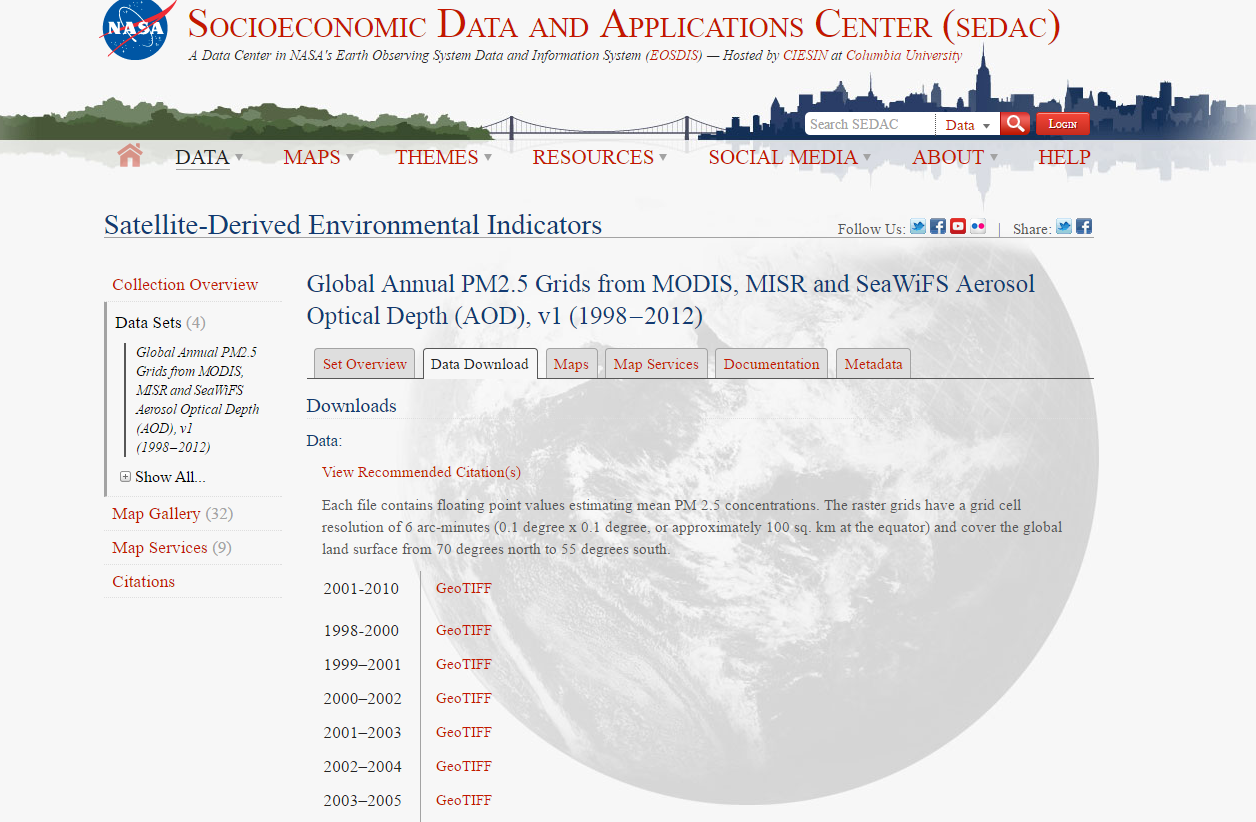Go to the home page icon
The image size is (1256, 822).
(x=130, y=155)
